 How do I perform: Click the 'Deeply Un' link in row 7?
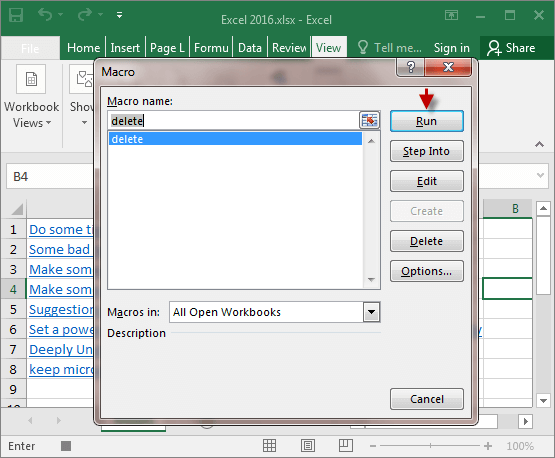pos(61,350)
